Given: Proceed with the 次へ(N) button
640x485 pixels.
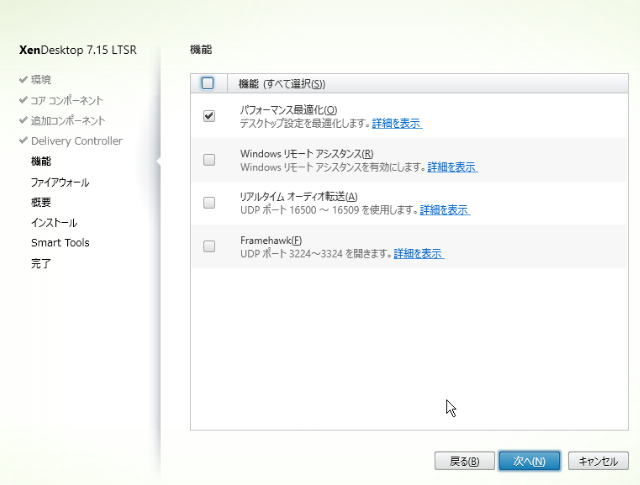Looking at the screenshot, I should [x=529, y=461].
